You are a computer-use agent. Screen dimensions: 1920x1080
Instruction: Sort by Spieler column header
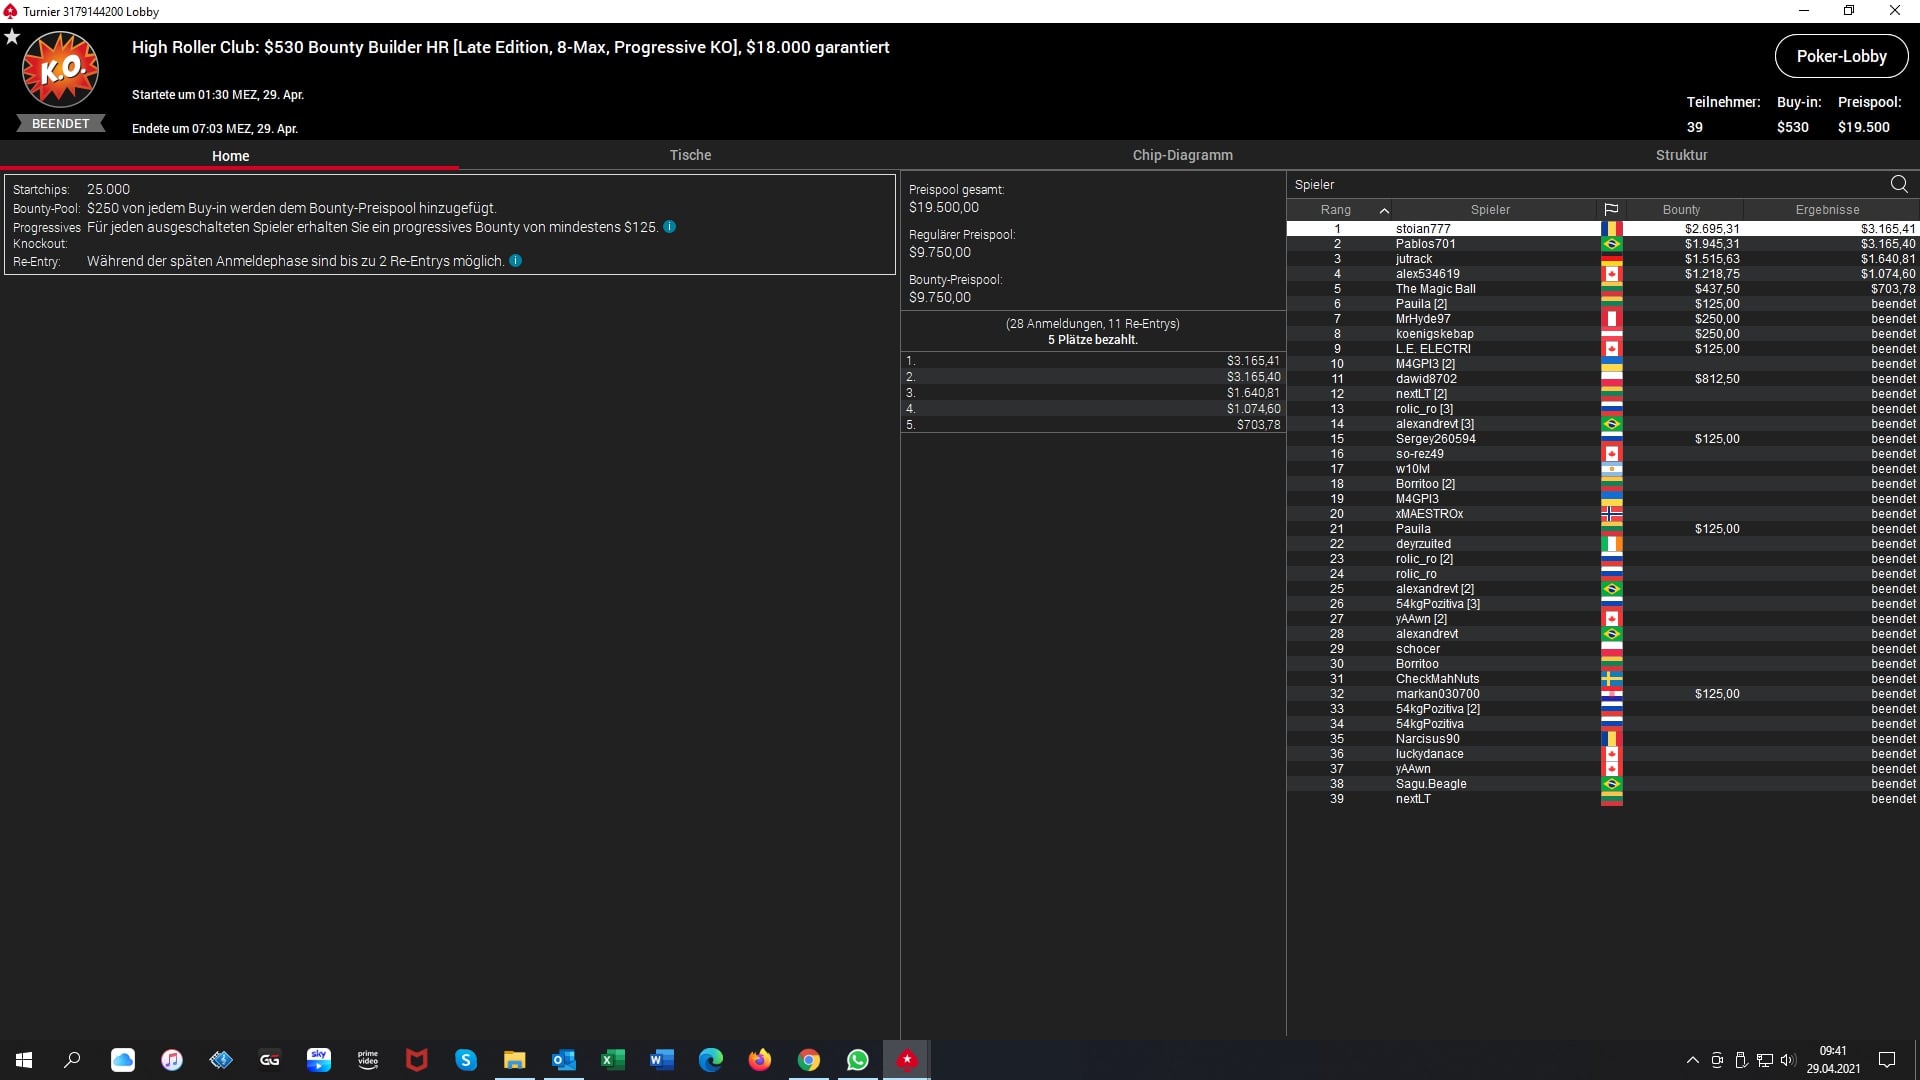pos(1490,210)
